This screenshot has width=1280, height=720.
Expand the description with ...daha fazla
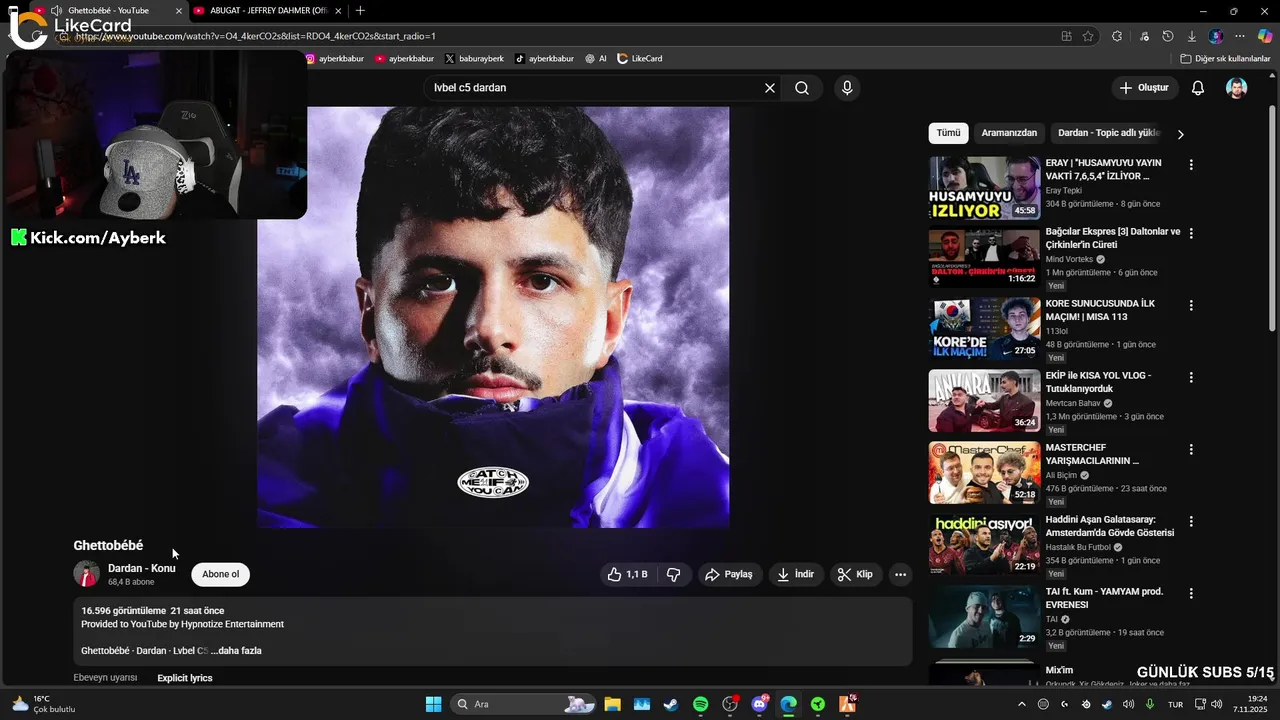(236, 651)
